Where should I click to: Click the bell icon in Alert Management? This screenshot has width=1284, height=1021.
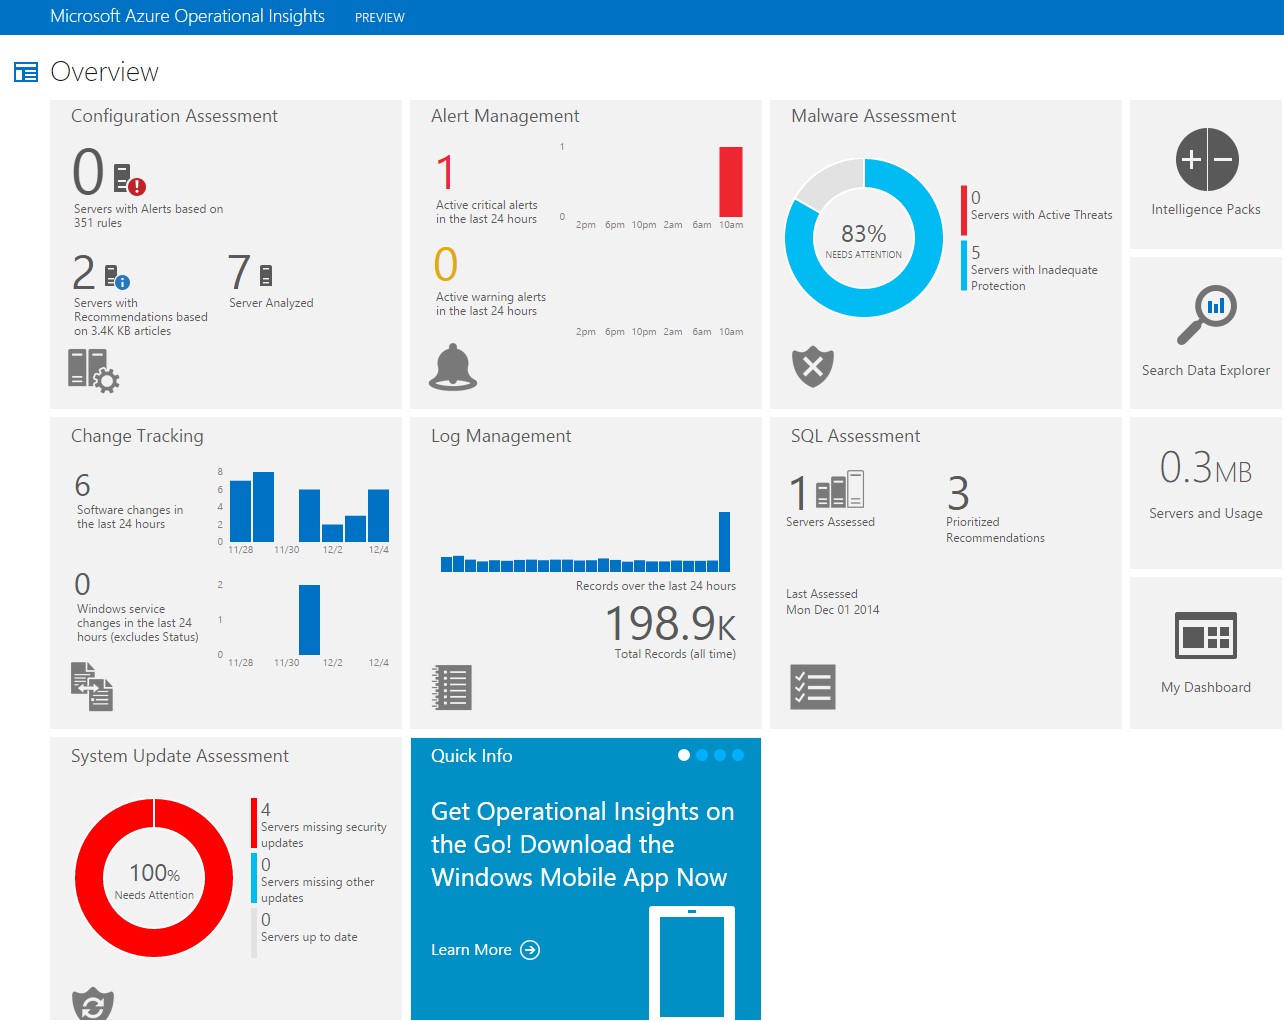(x=453, y=366)
